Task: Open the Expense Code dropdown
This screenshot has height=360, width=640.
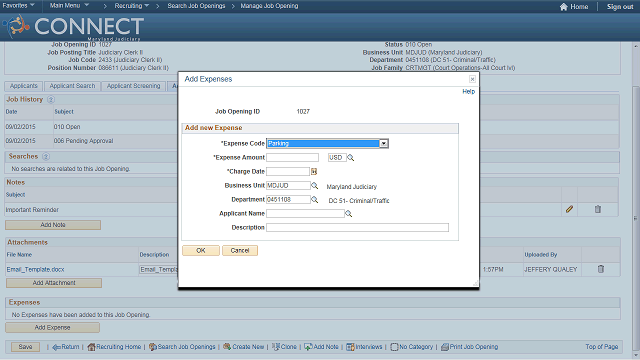Action: click(x=384, y=143)
